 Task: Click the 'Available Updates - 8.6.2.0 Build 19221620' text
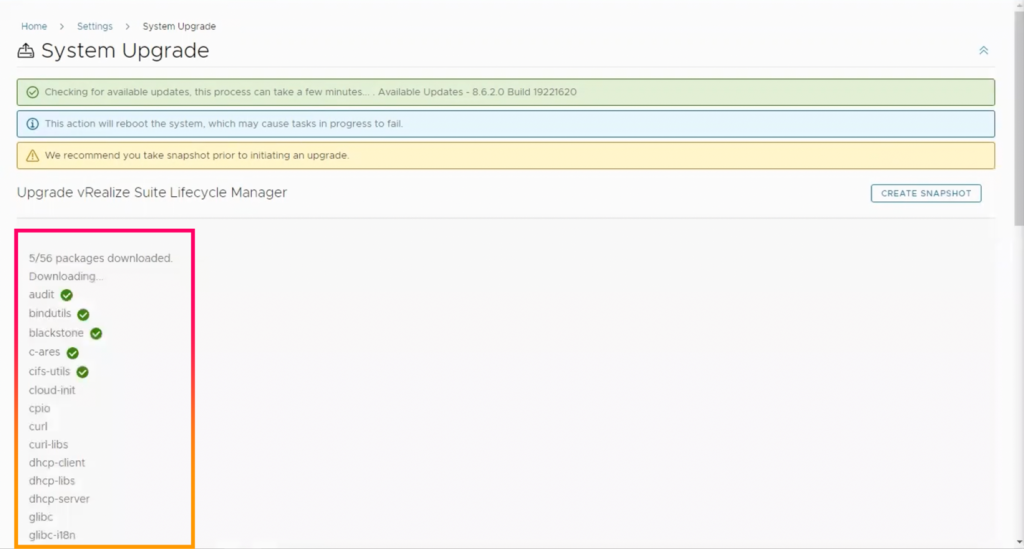(x=477, y=92)
